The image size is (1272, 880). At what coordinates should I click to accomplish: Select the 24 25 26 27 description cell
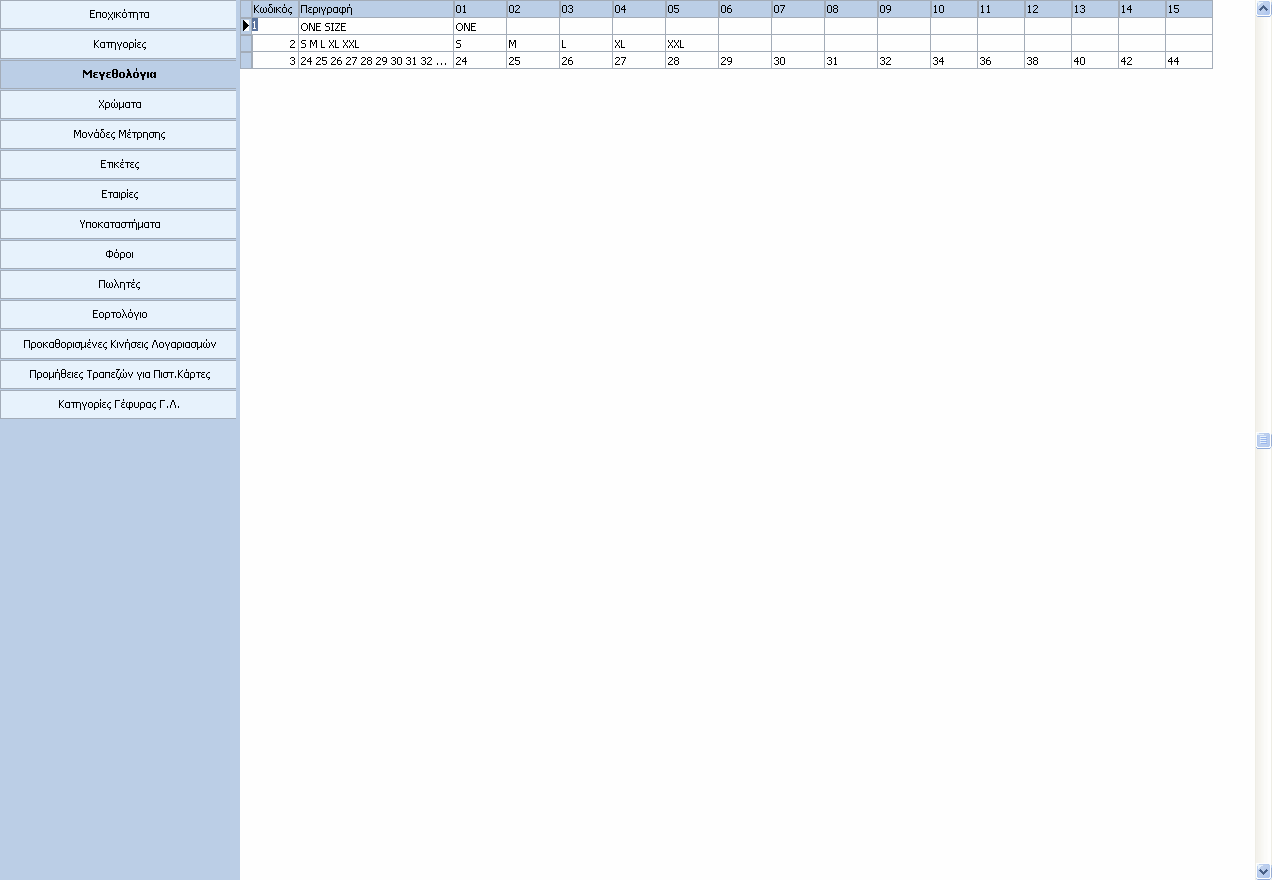(x=375, y=61)
